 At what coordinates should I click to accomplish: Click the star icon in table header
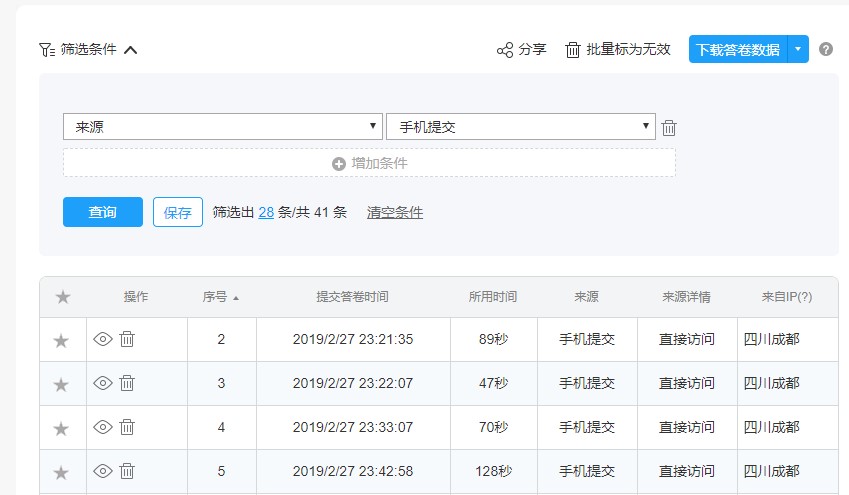(x=63, y=297)
